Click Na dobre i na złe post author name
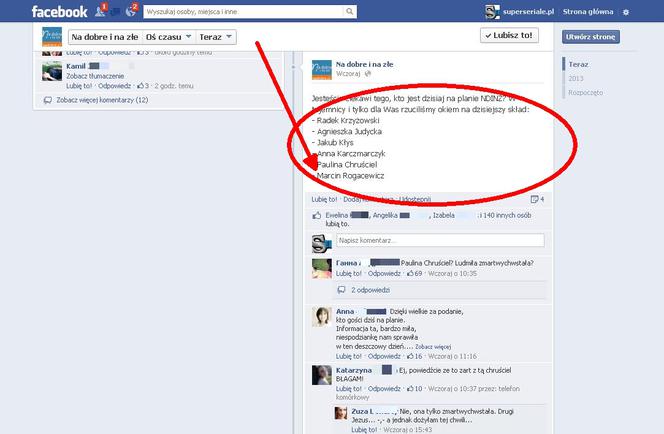 click(x=364, y=64)
